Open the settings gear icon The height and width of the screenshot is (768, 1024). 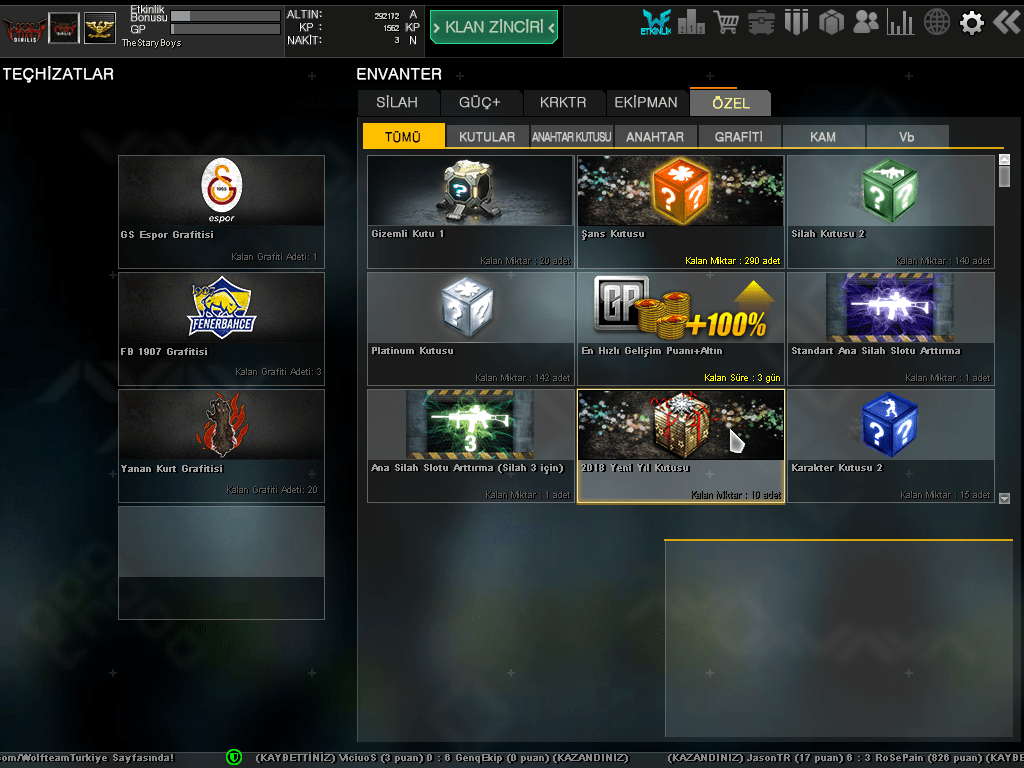(x=971, y=23)
